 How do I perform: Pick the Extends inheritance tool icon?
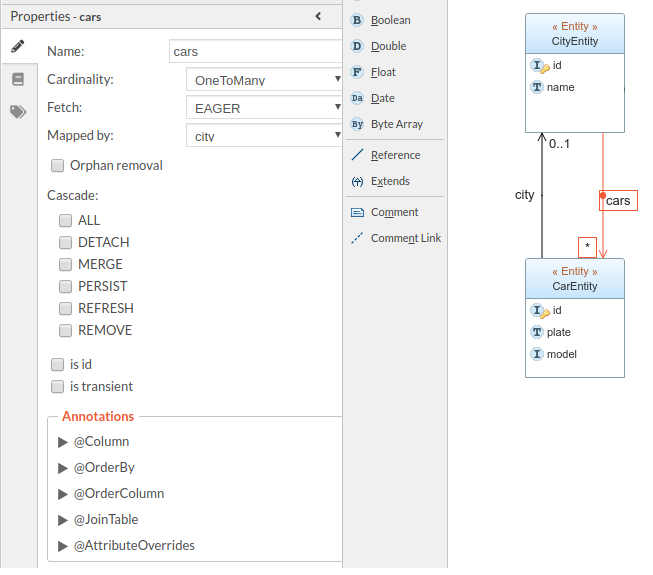pos(357,182)
